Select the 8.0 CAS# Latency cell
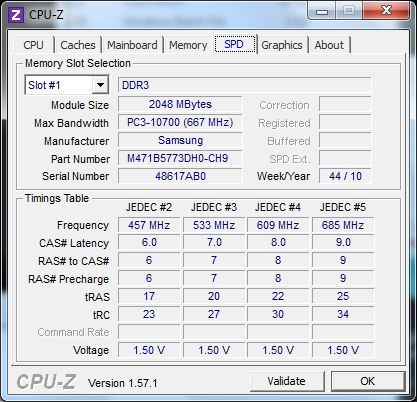Image resolution: width=417 pixels, height=402 pixels. pyautogui.click(x=278, y=243)
